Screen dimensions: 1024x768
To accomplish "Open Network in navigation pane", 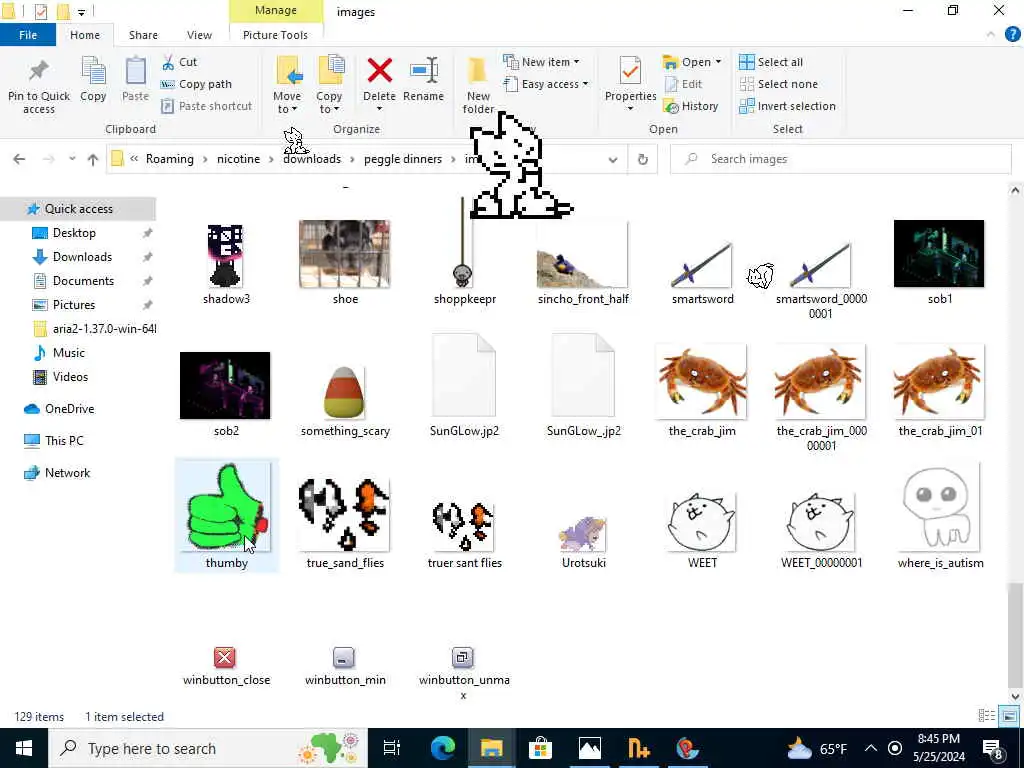I will click(67, 473).
